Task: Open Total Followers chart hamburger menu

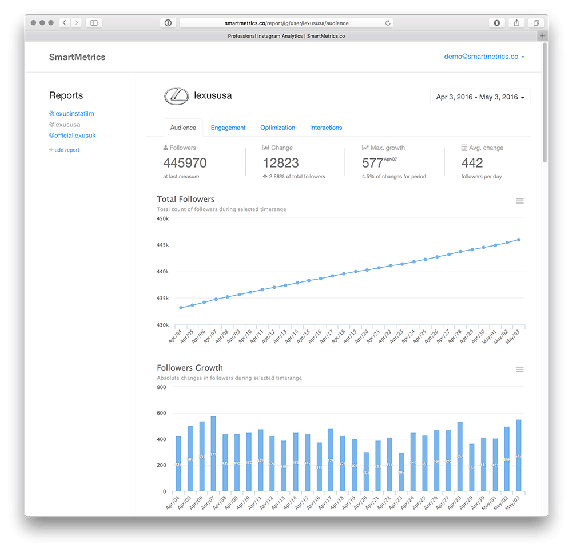Action: point(519,201)
